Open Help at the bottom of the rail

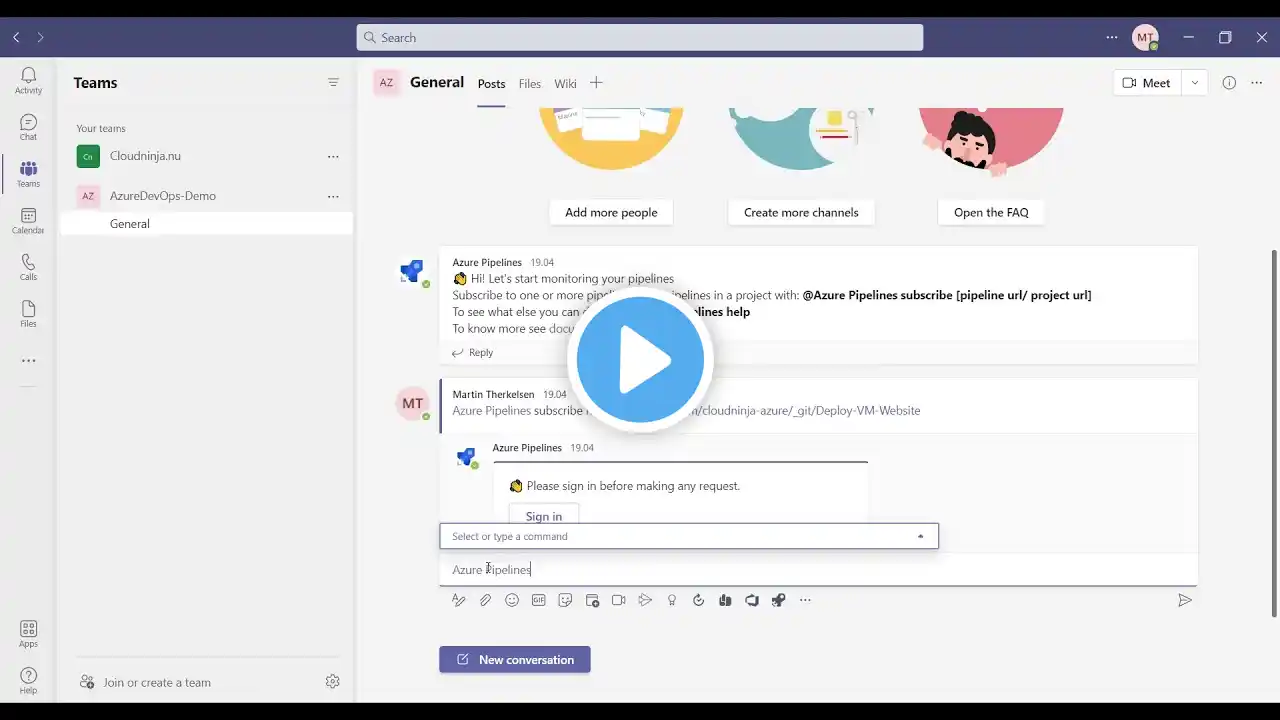click(x=28, y=681)
